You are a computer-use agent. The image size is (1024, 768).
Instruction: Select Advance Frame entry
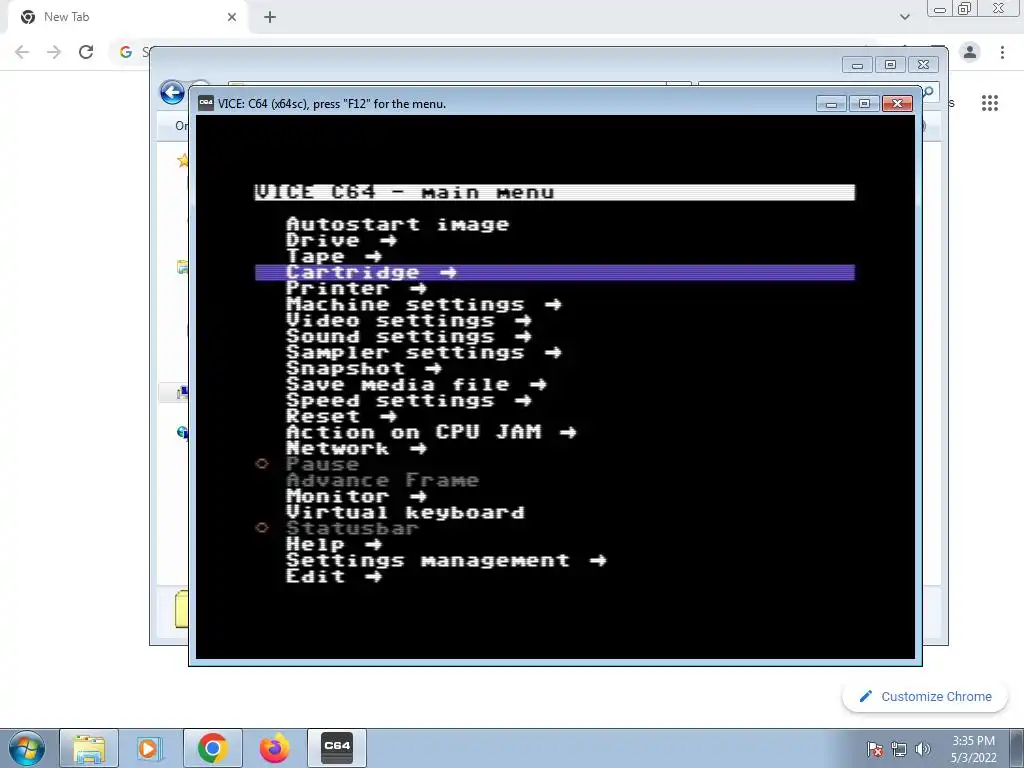click(383, 480)
